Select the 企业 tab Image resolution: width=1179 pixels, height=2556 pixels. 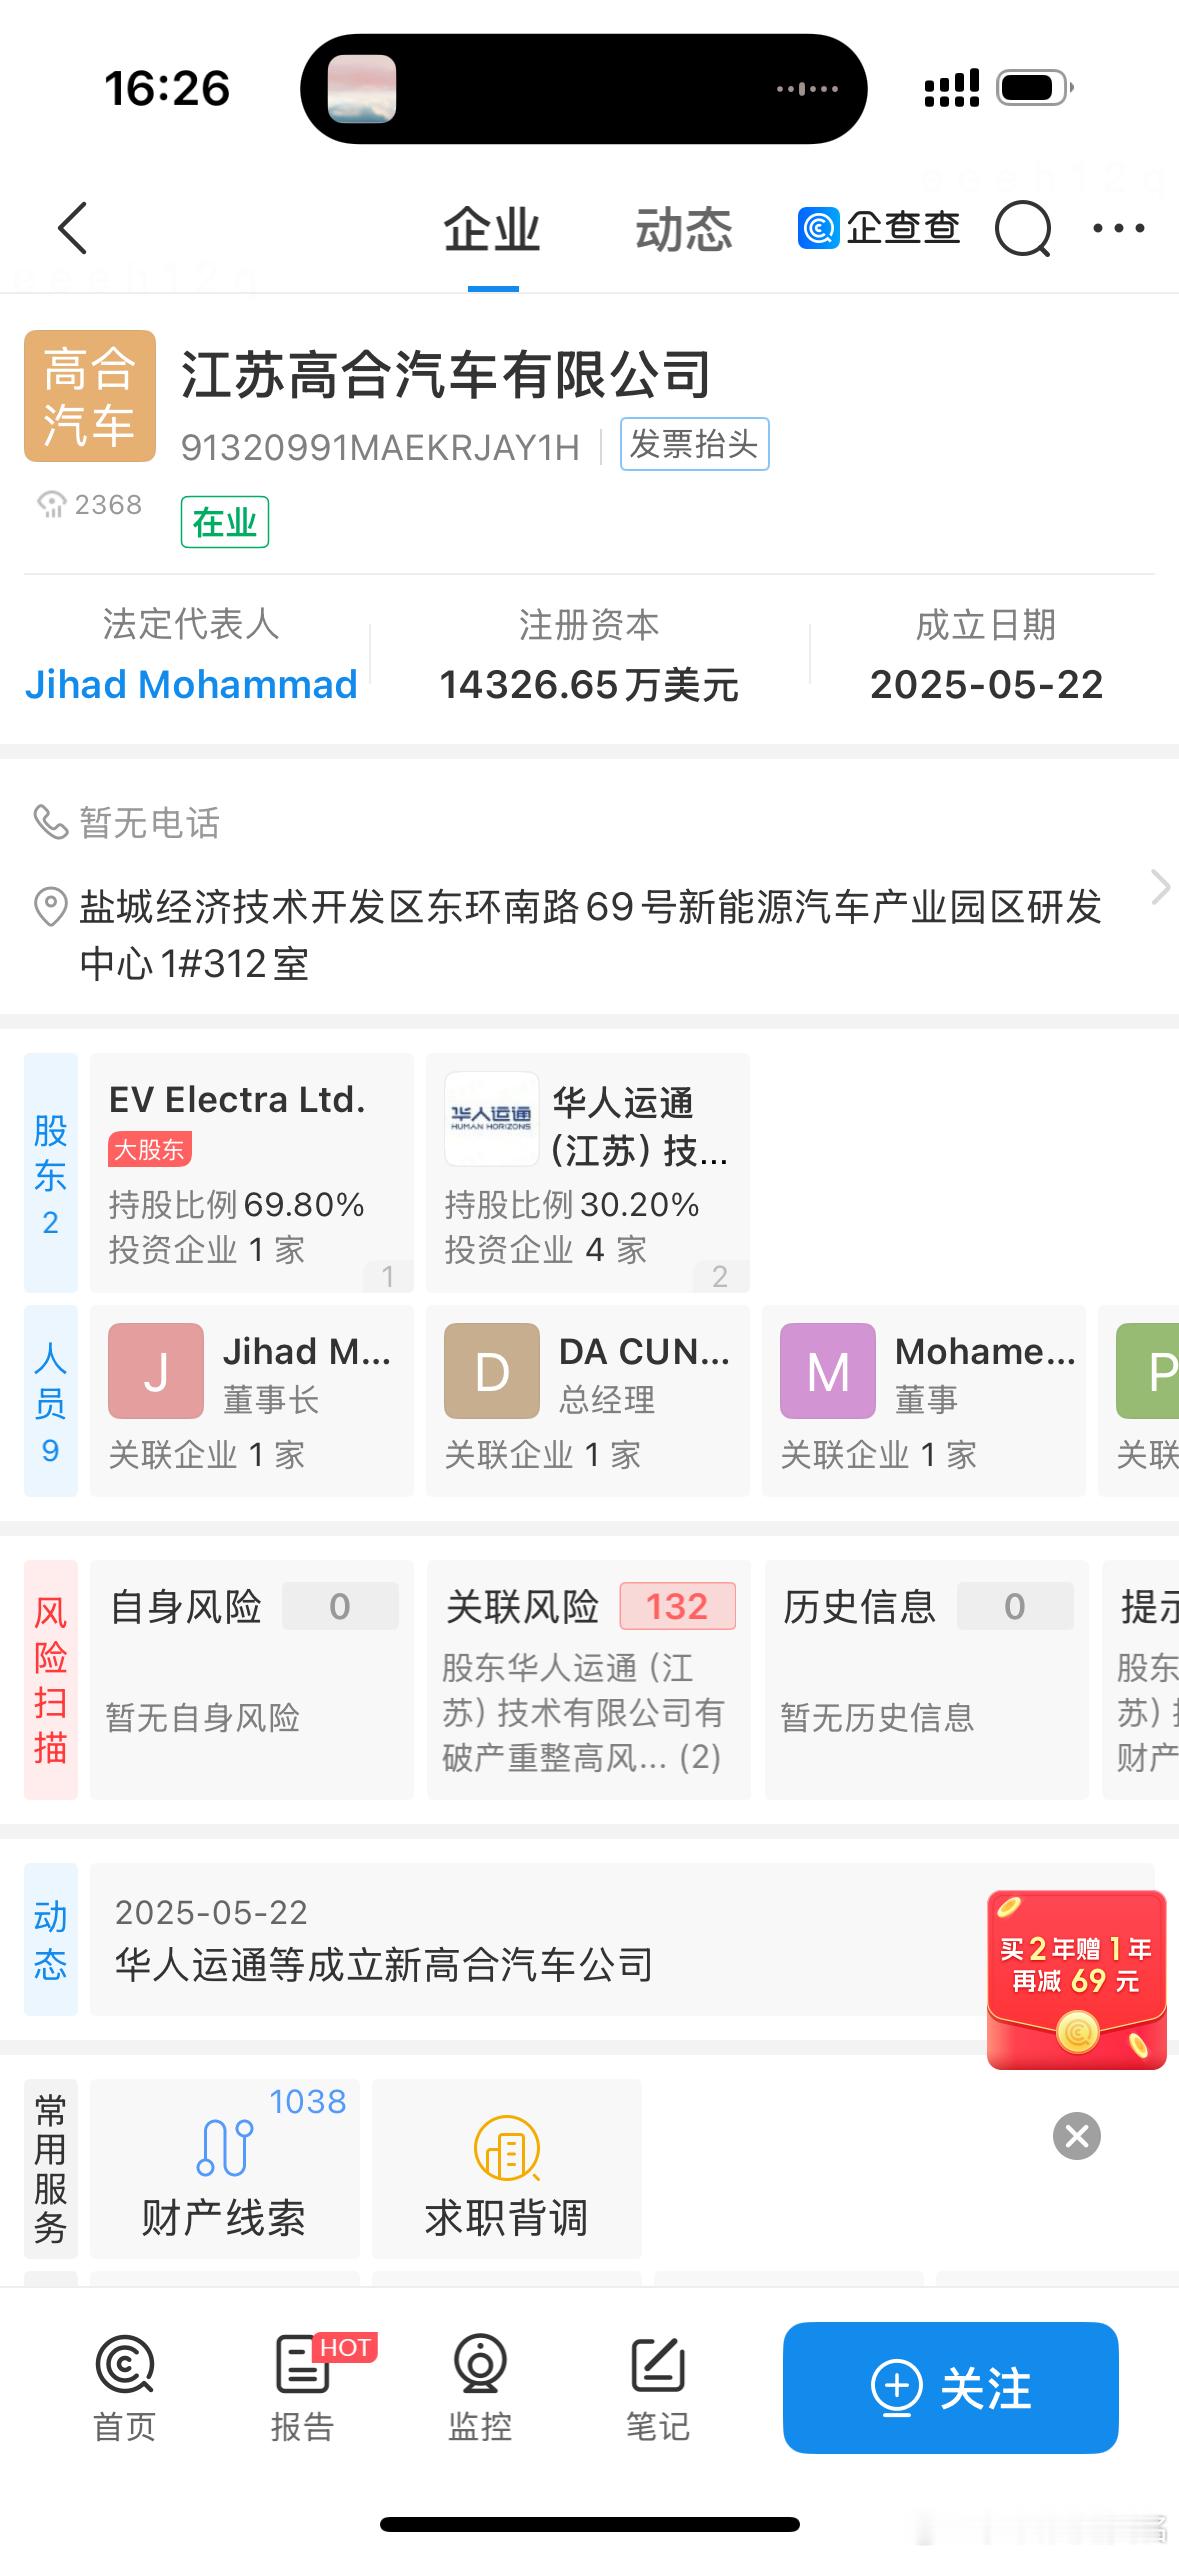click(492, 231)
